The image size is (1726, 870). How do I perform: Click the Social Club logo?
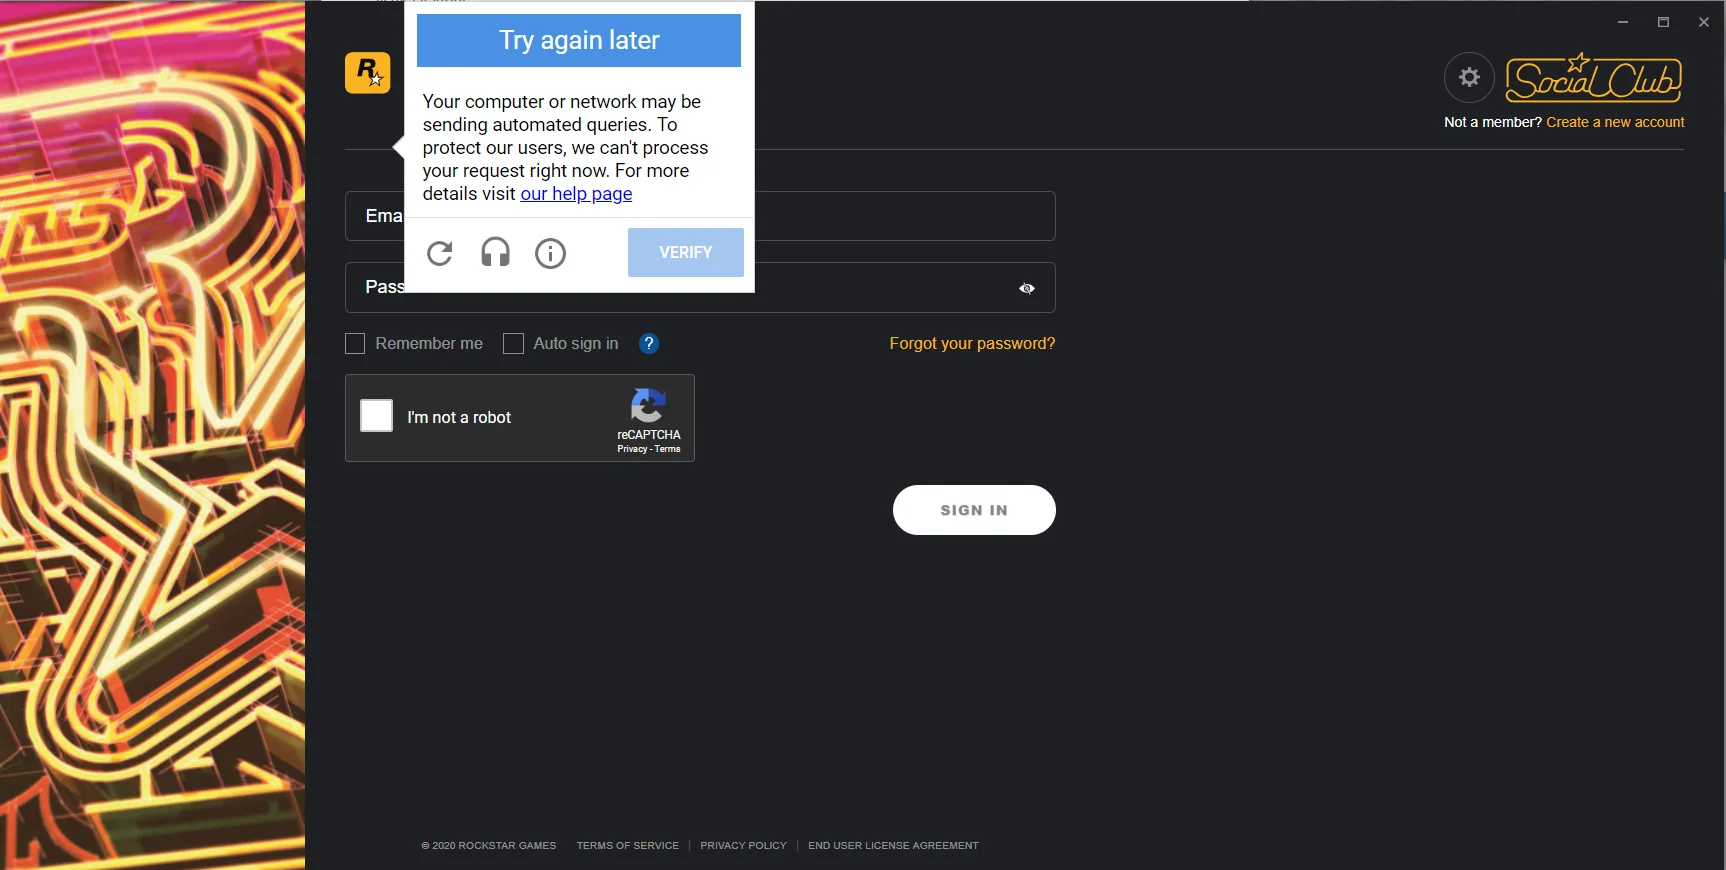(1594, 77)
